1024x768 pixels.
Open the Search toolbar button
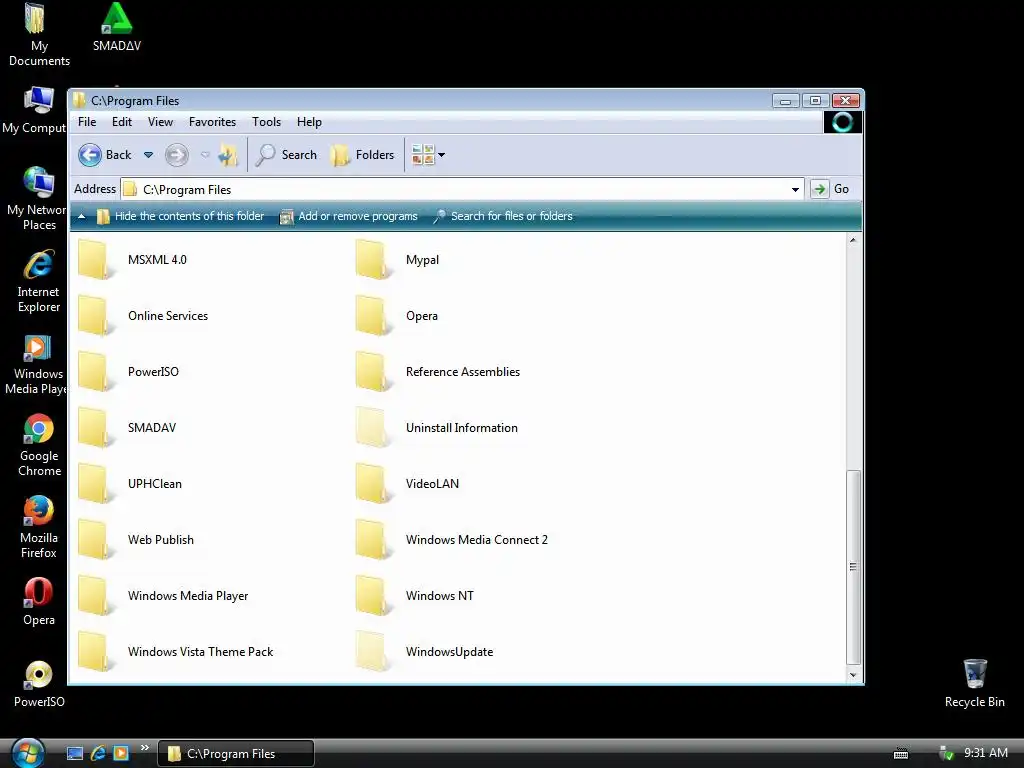click(x=286, y=155)
